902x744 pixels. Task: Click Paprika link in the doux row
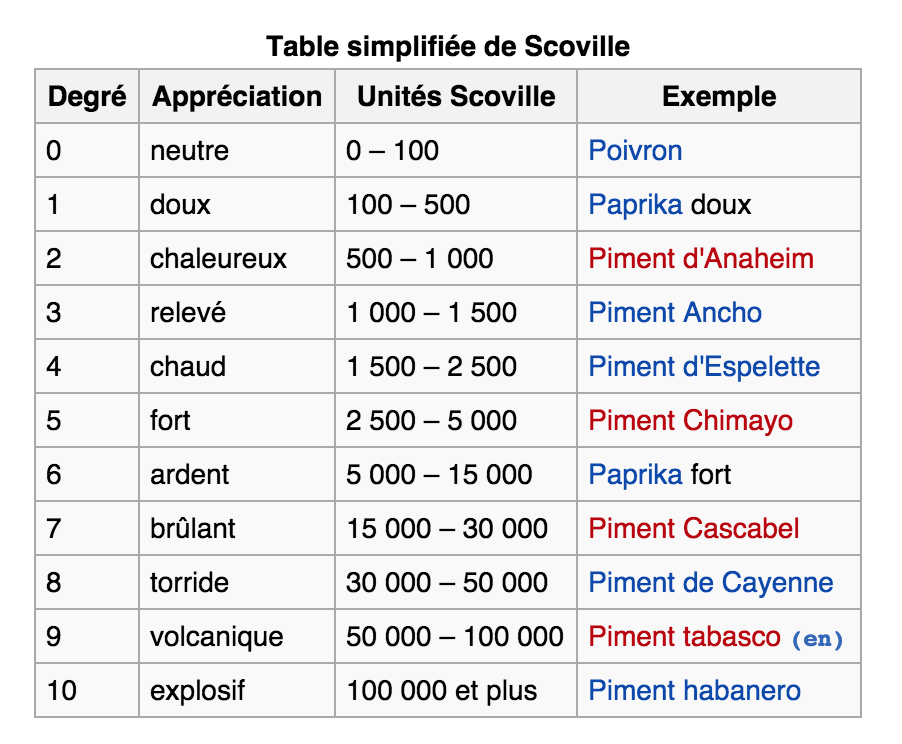(635, 205)
